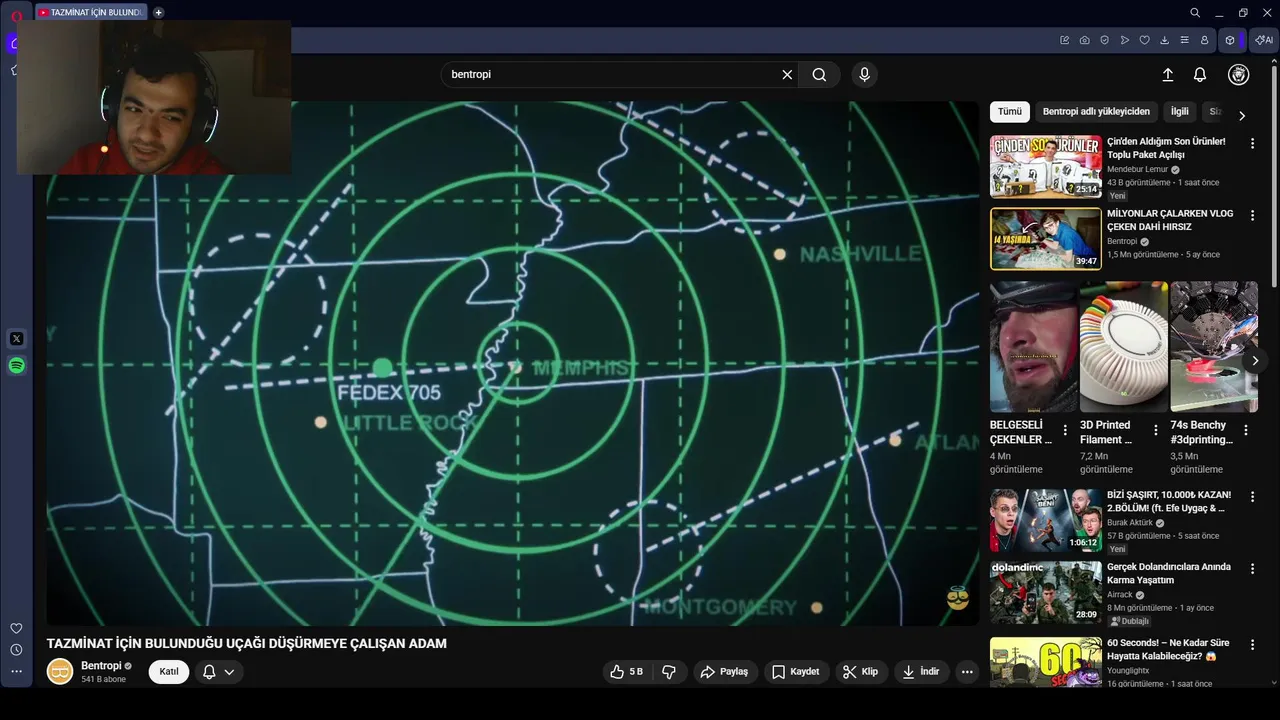Image resolution: width=1280 pixels, height=720 pixels.
Task: Open the browser profile account icon
Action: [1204, 40]
